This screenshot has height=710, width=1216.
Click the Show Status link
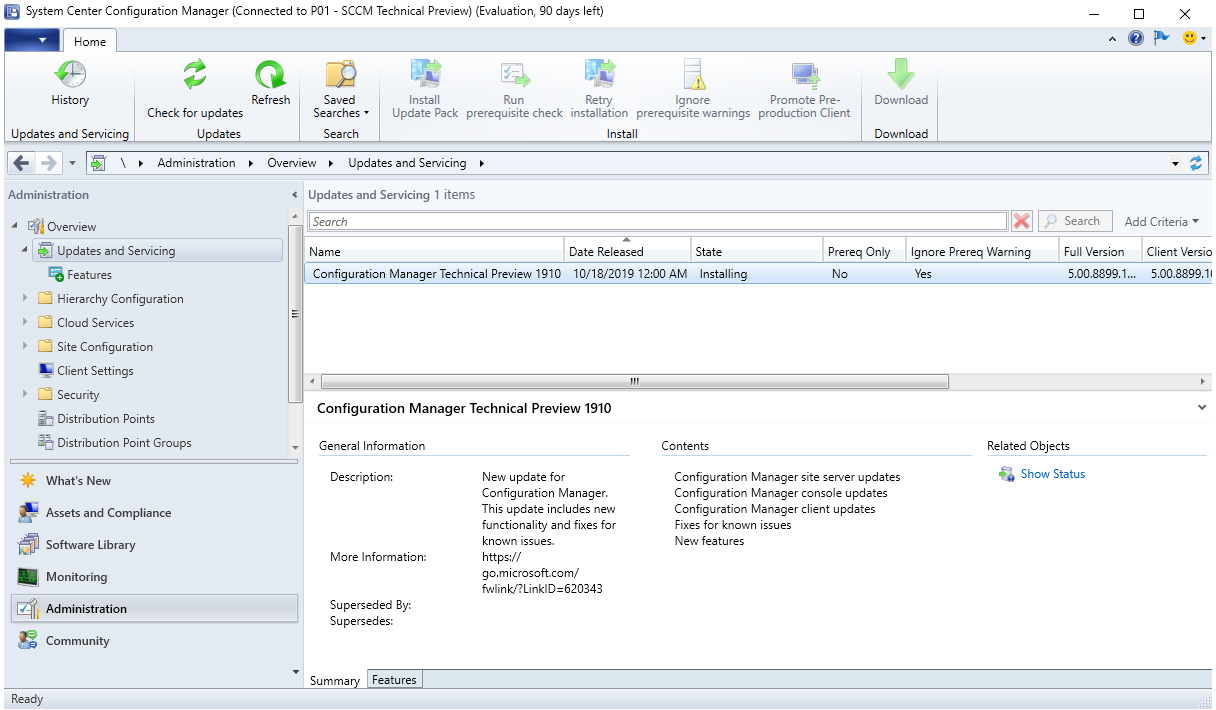1052,474
